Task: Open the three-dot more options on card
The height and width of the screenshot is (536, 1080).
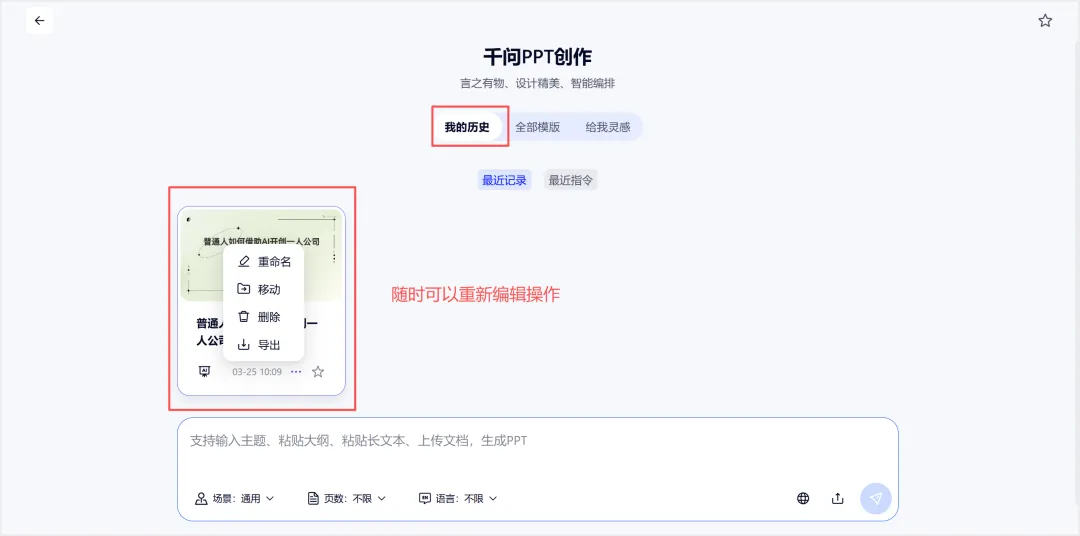Action: (296, 372)
